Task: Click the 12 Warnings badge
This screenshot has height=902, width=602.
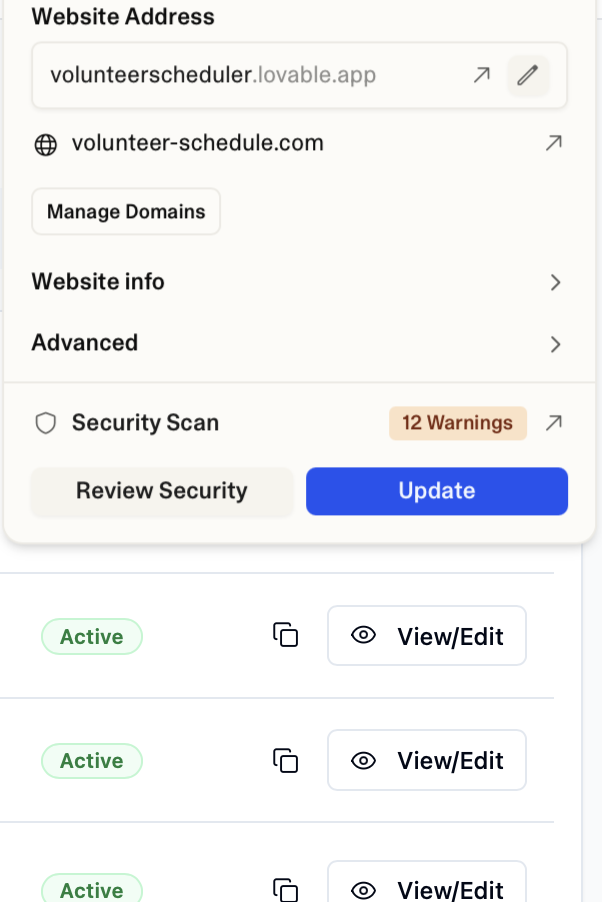Action: pyautogui.click(x=457, y=423)
